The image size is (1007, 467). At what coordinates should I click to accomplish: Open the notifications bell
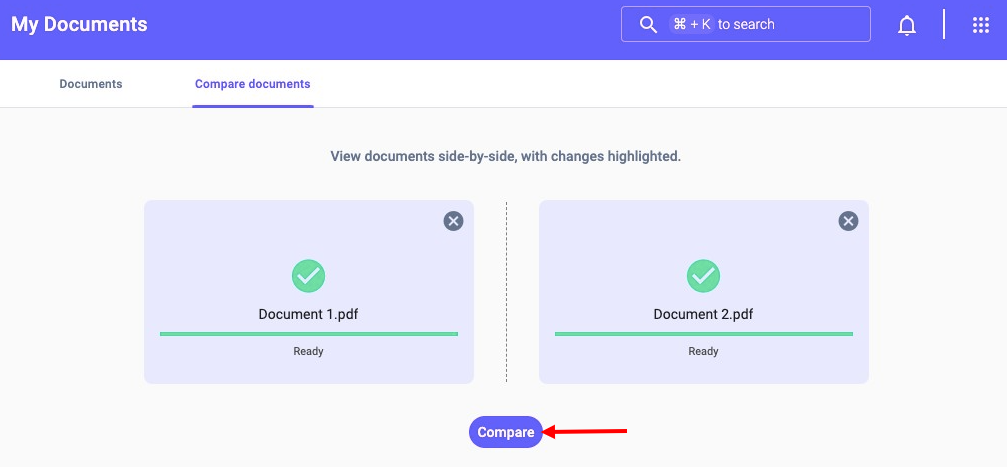click(x=907, y=26)
